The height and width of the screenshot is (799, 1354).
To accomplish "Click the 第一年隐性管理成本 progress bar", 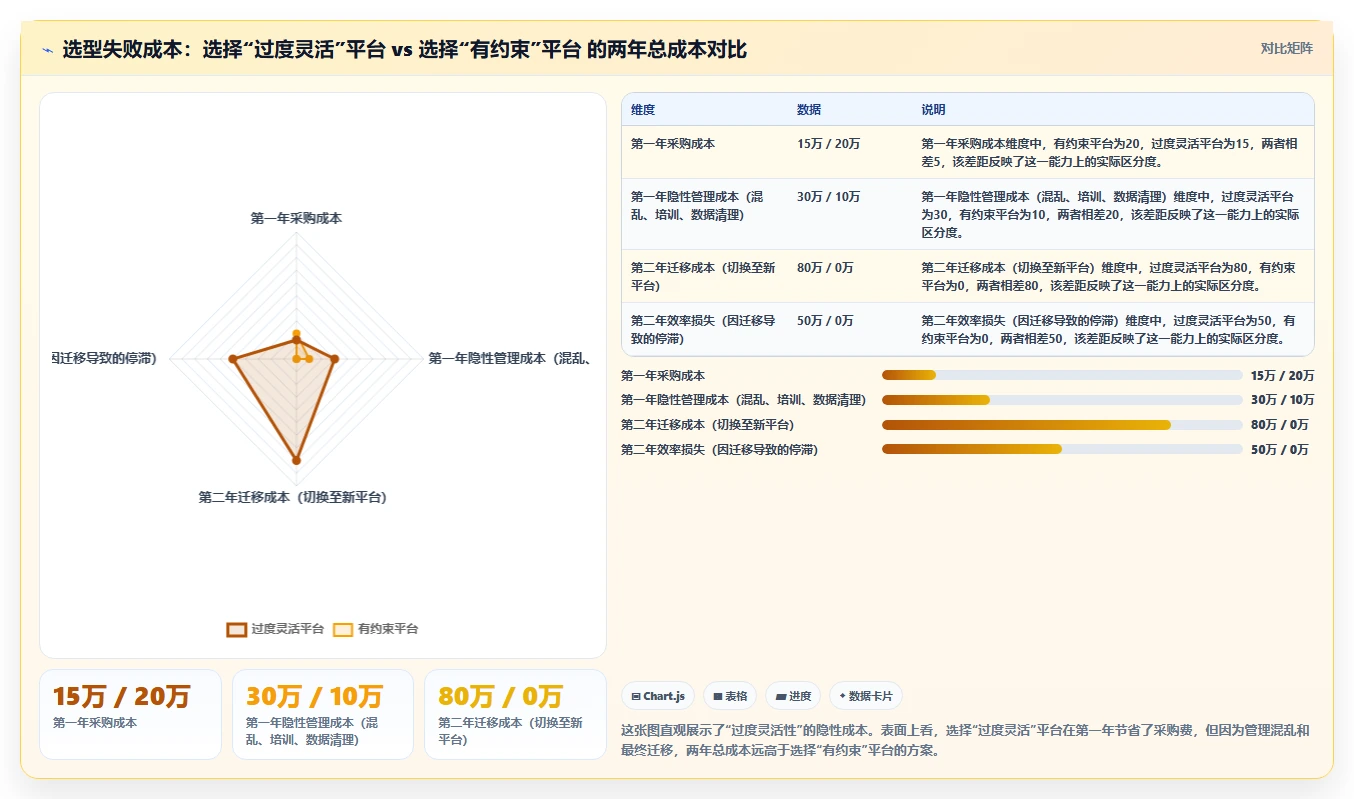I will click(x=1062, y=400).
